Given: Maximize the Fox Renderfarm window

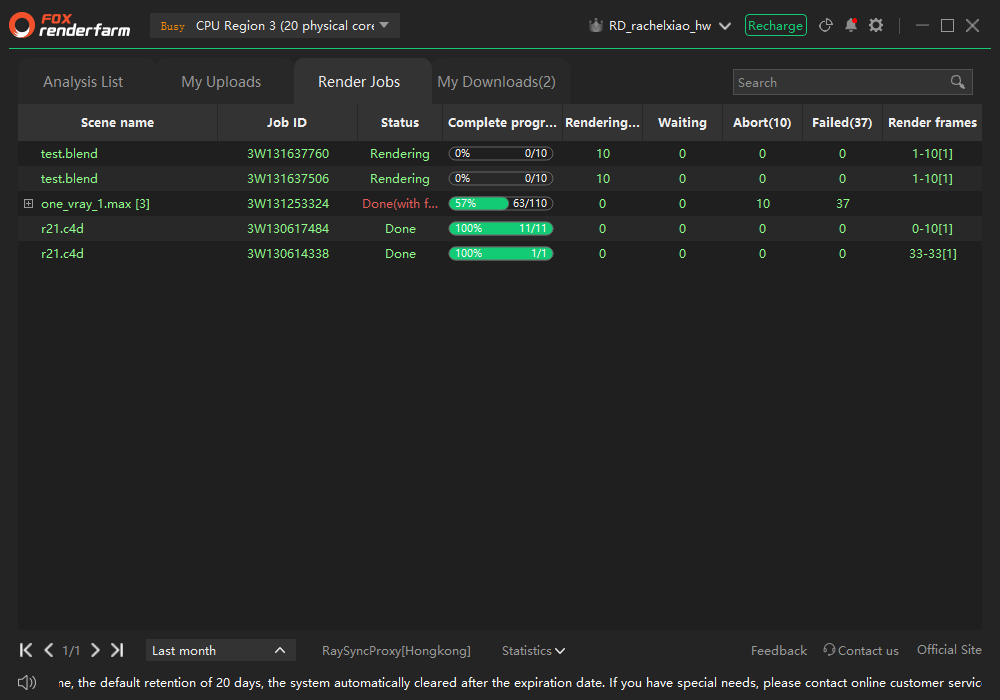Looking at the screenshot, I should coord(948,26).
